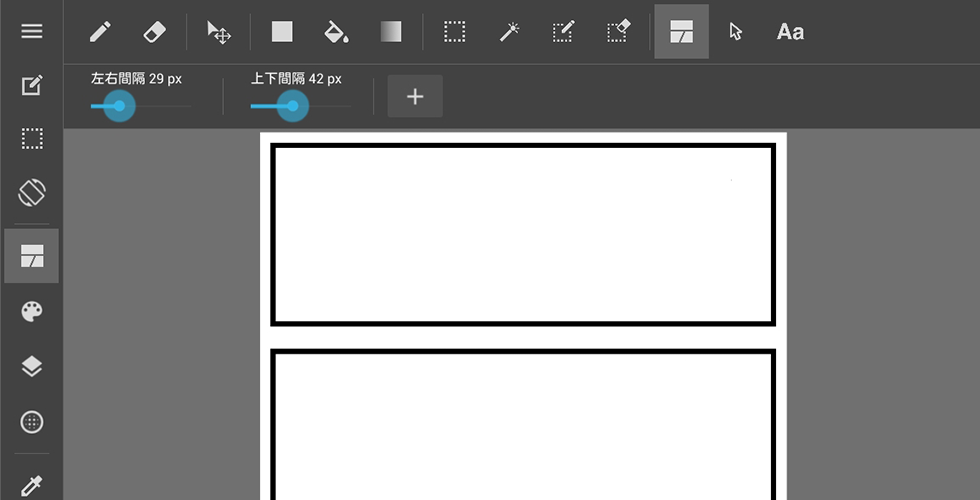The image size is (980, 500).
Task: Open the Layers panel
Action: pos(32,367)
